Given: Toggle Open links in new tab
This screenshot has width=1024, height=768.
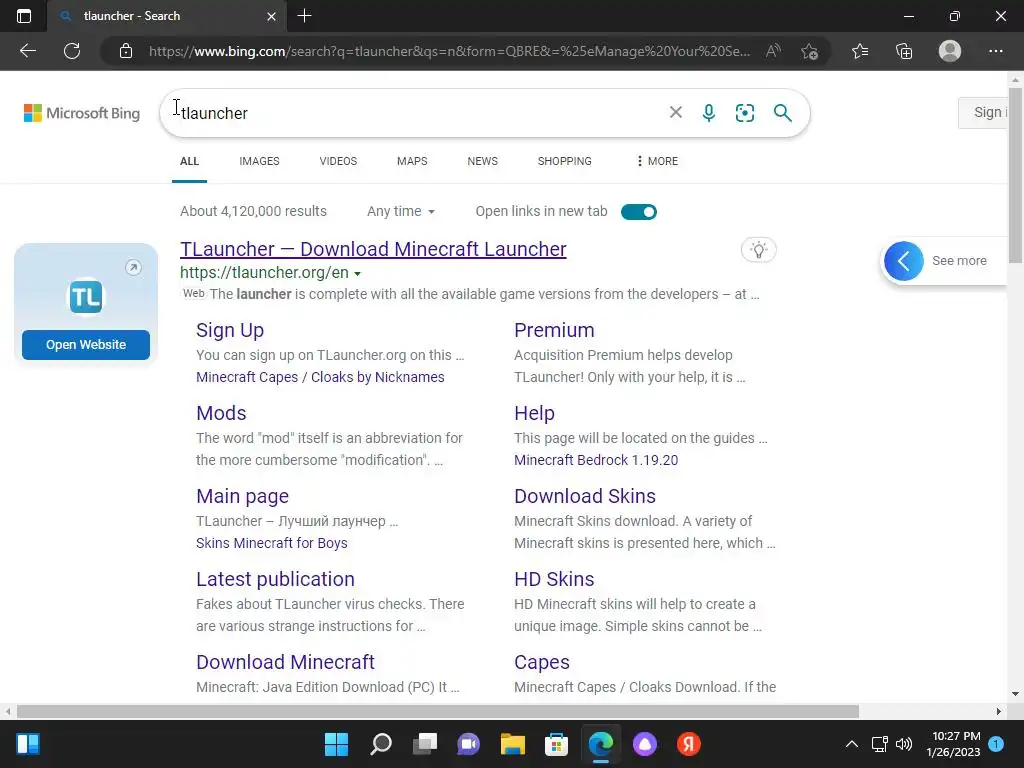Looking at the screenshot, I should coord(639,212).
